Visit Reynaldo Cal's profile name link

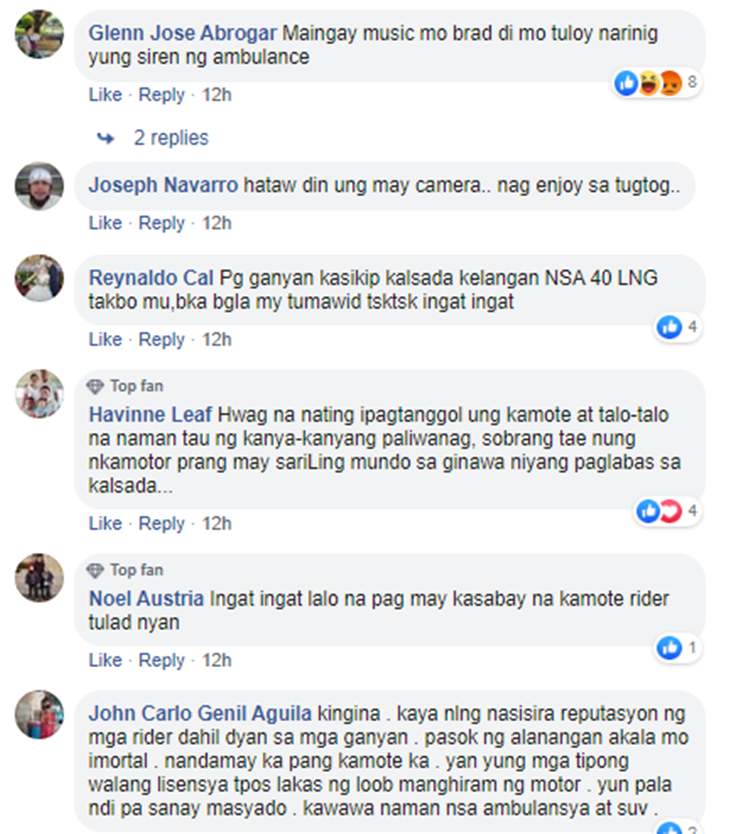151,278
